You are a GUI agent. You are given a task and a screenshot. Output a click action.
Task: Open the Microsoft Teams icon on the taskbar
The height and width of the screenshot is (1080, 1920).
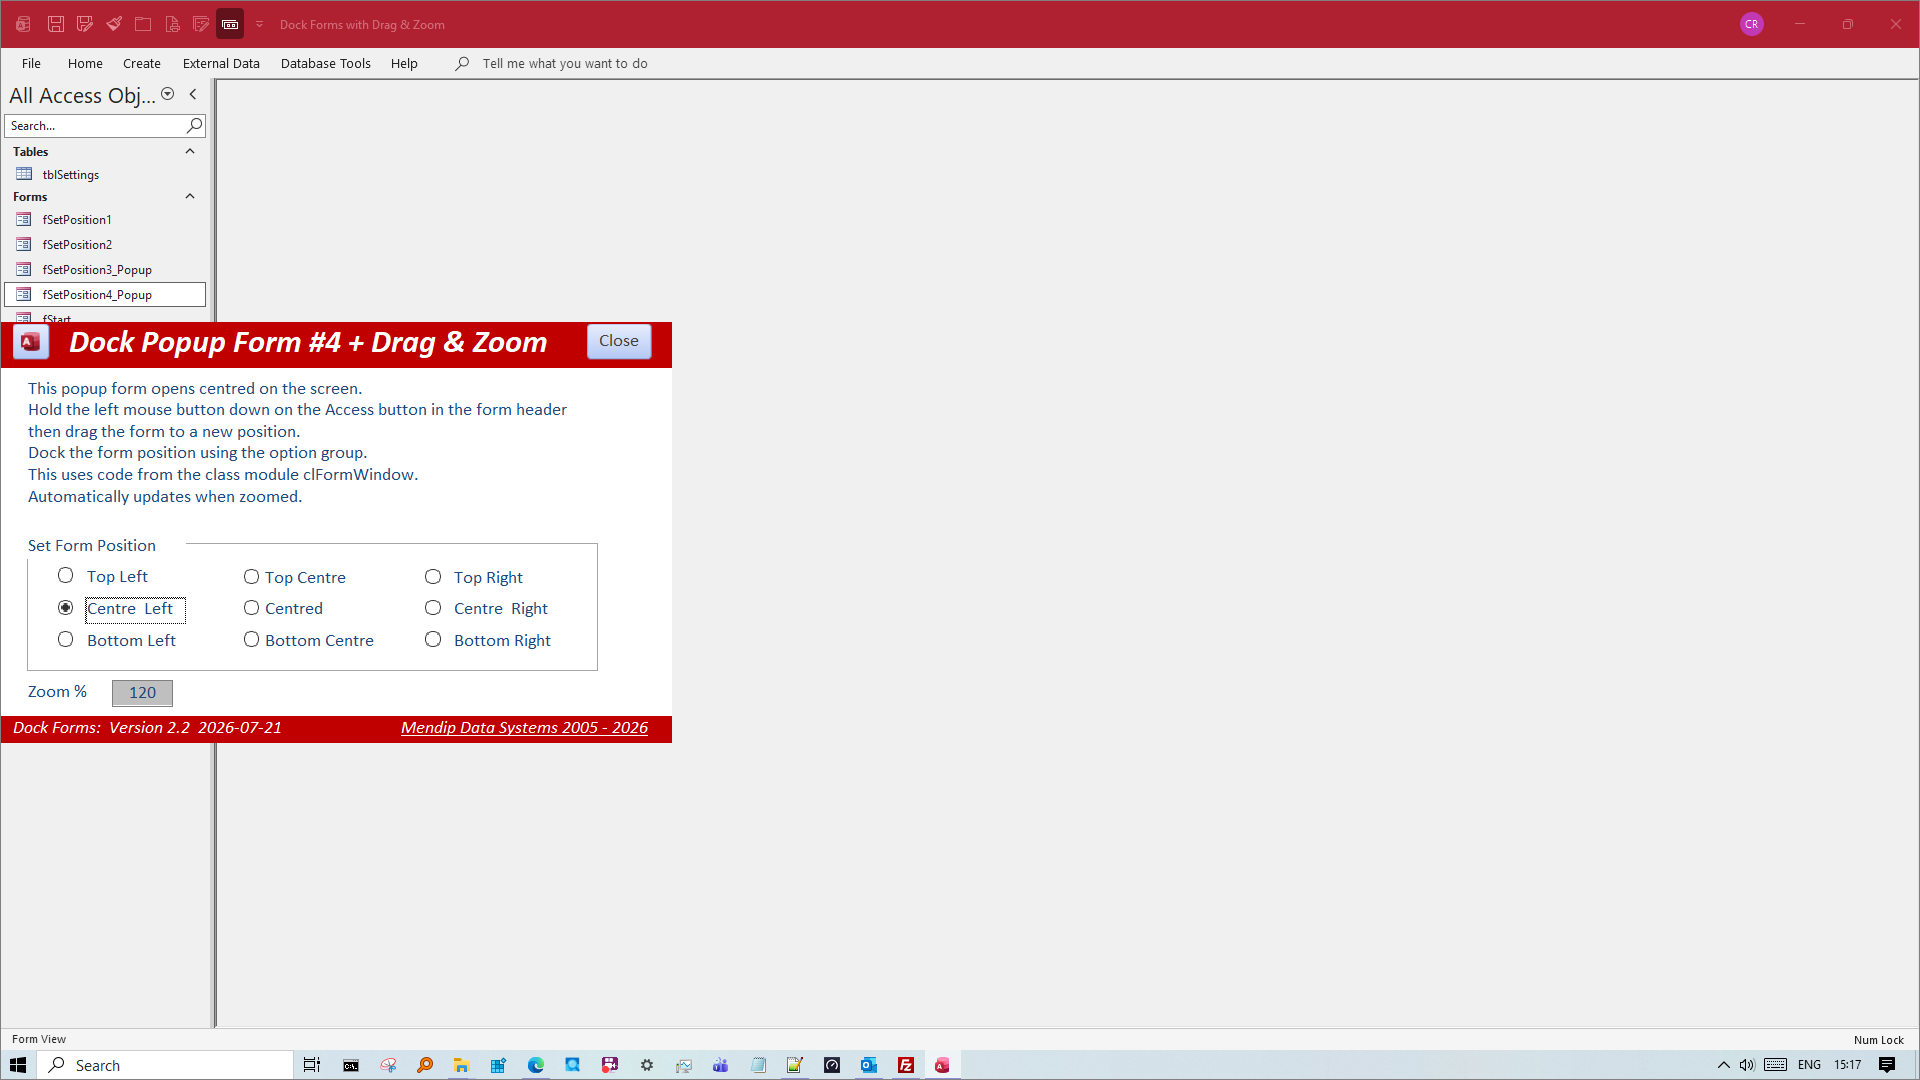(721, 1065)
